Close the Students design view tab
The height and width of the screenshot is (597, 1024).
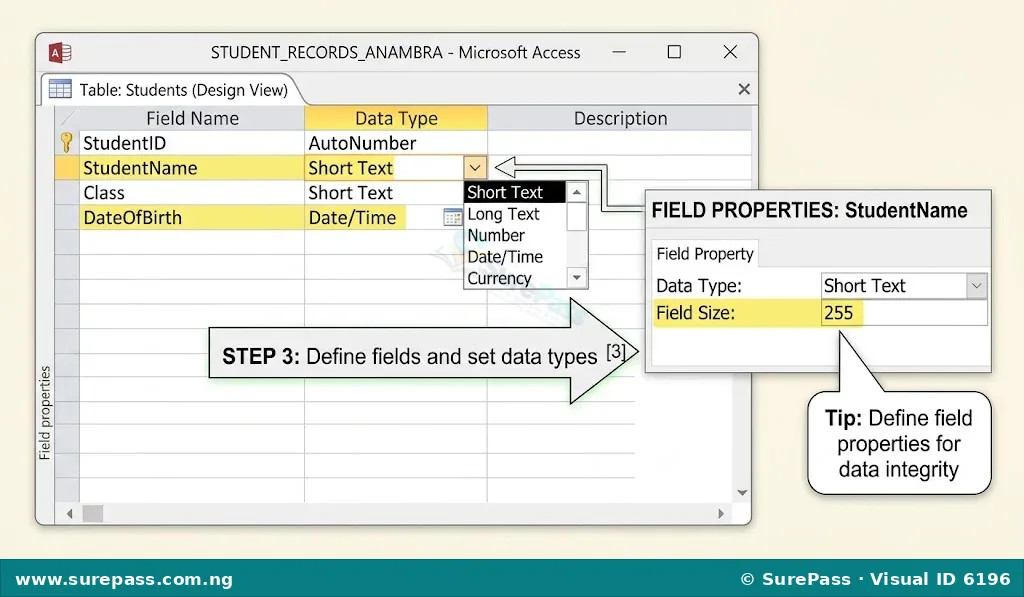click(x=744, y=89)
